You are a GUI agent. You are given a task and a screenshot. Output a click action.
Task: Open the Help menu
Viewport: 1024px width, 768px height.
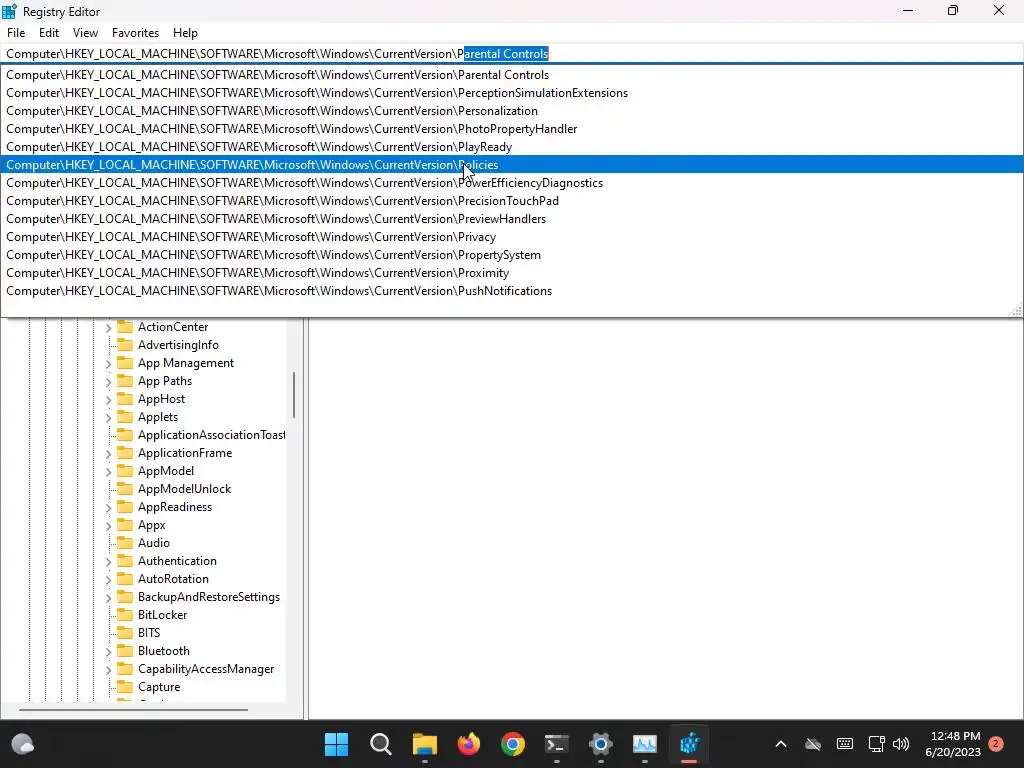click(x=185, y=33)
